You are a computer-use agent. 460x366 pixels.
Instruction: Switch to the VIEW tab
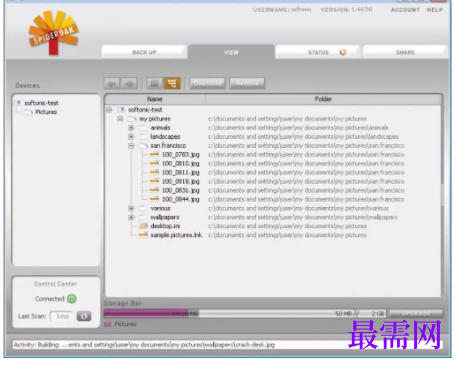(x=231, y=52)
